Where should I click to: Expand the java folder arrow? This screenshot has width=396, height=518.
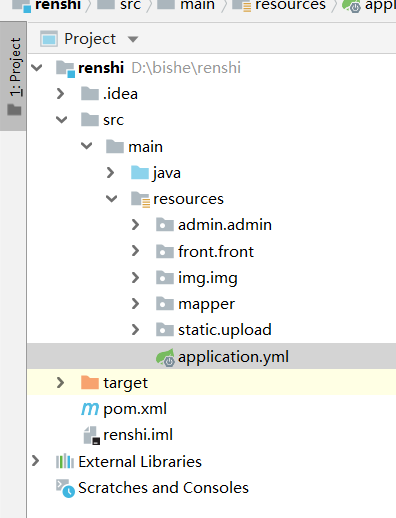point(110,173)
